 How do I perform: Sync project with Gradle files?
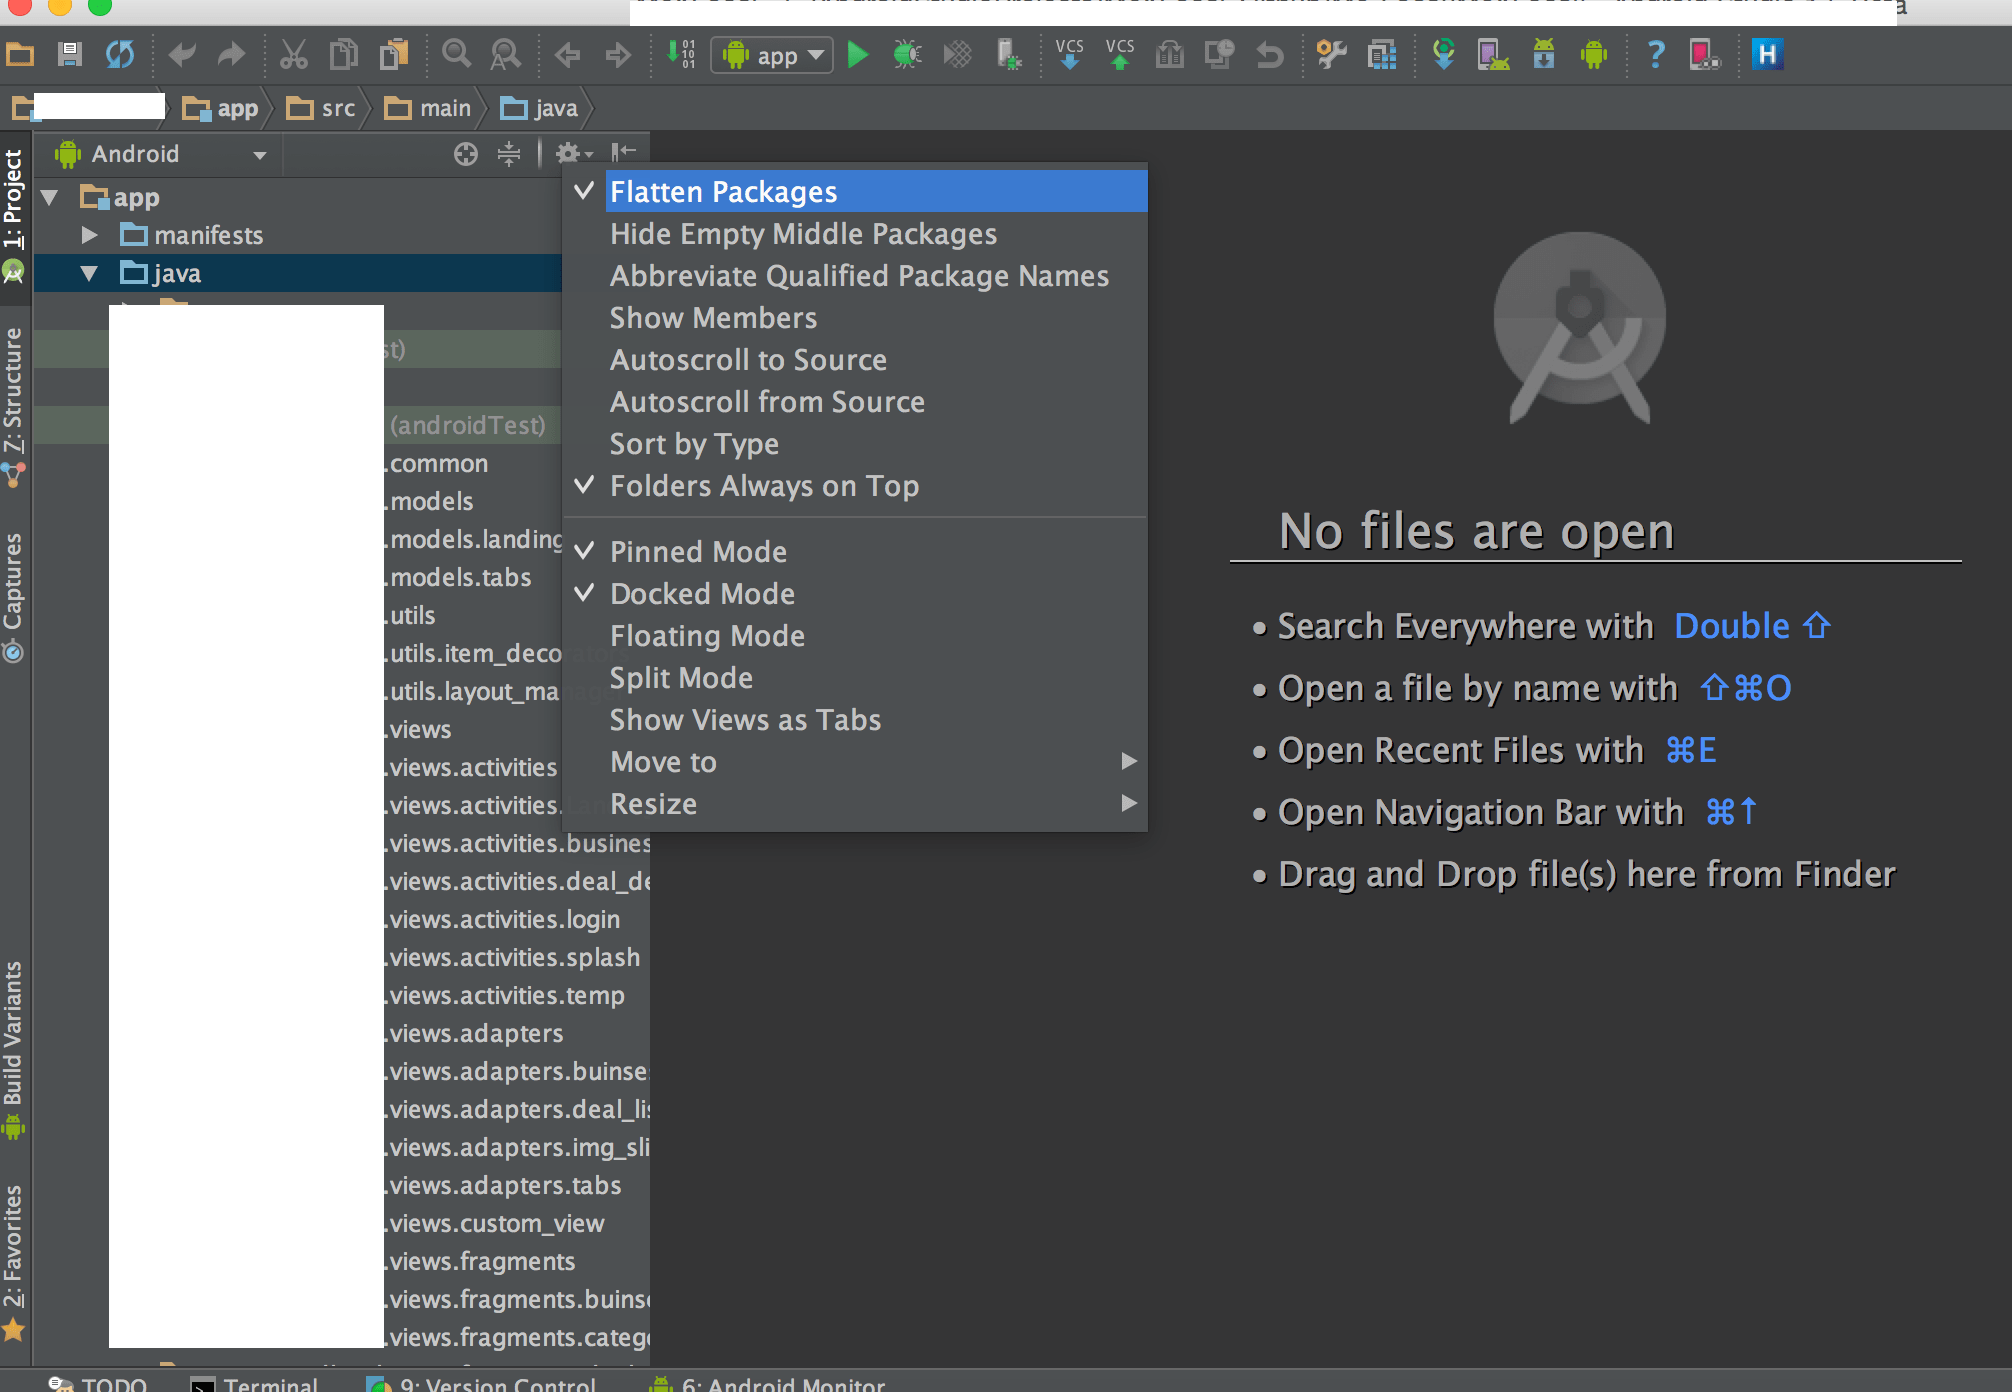[x=1443, y=55]
